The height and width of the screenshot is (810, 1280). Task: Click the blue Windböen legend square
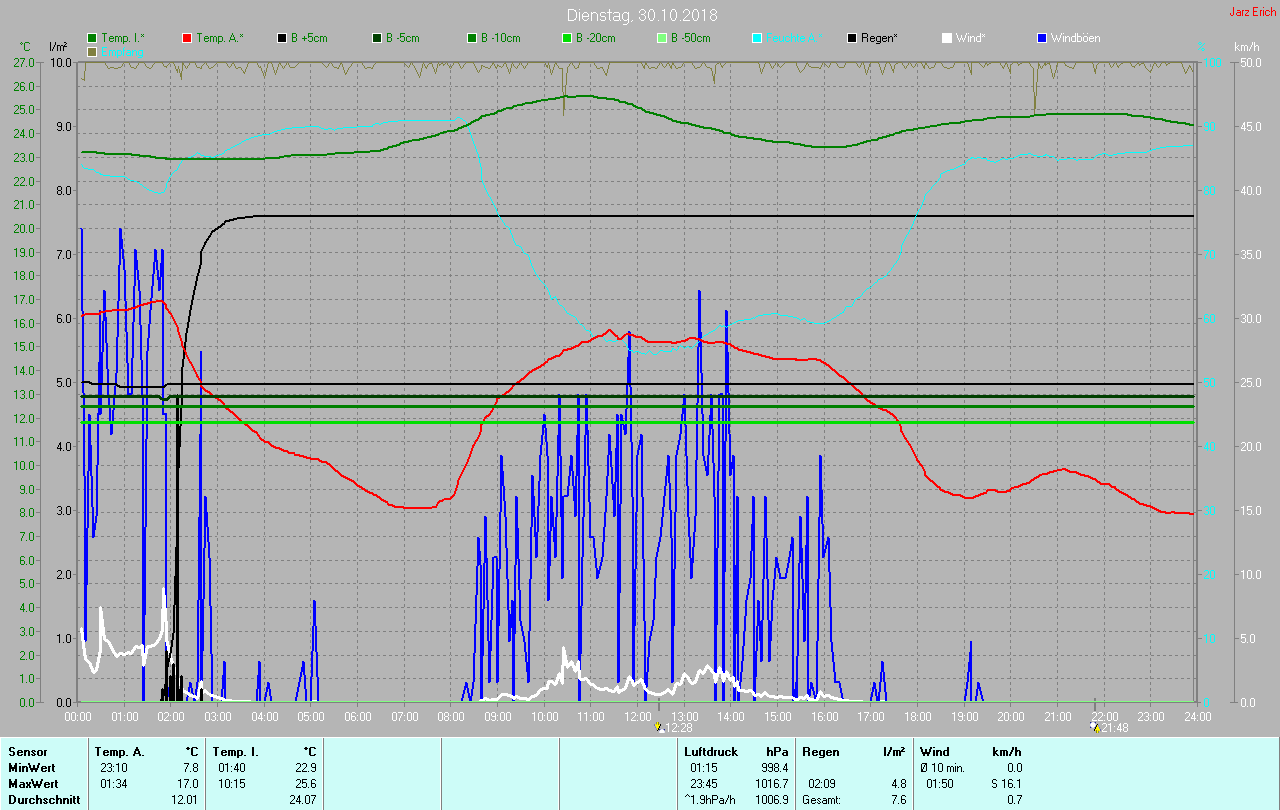(1042, 38)
